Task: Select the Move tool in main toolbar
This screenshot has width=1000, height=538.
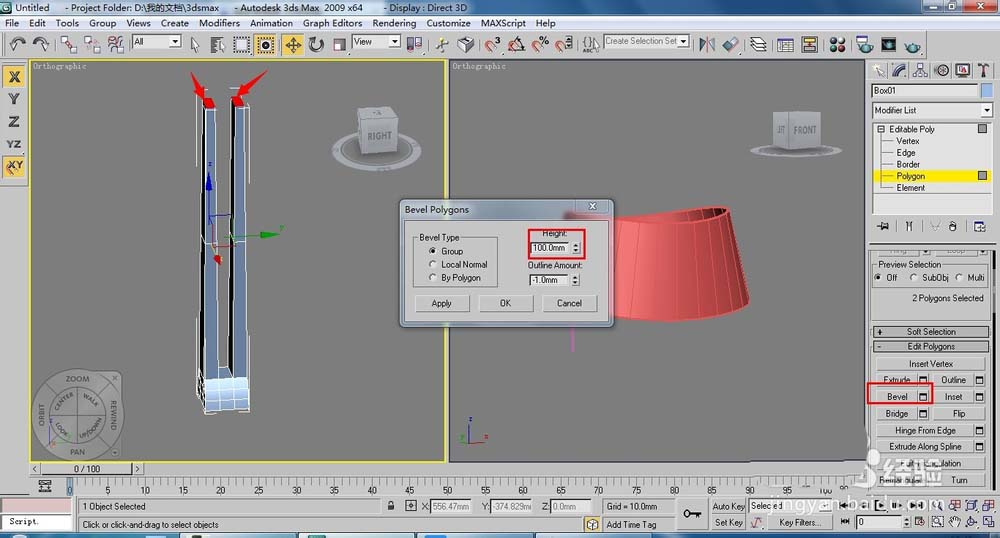Action: tap(293, 44)
